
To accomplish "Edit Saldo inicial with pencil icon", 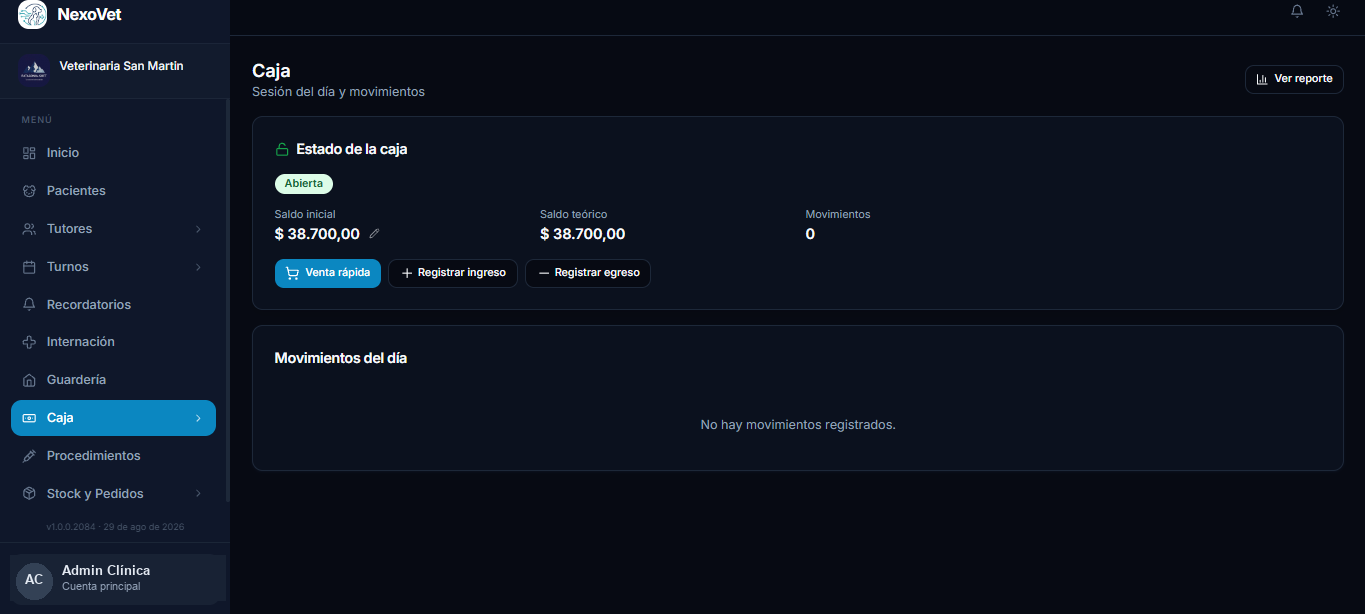I will 375,234.
